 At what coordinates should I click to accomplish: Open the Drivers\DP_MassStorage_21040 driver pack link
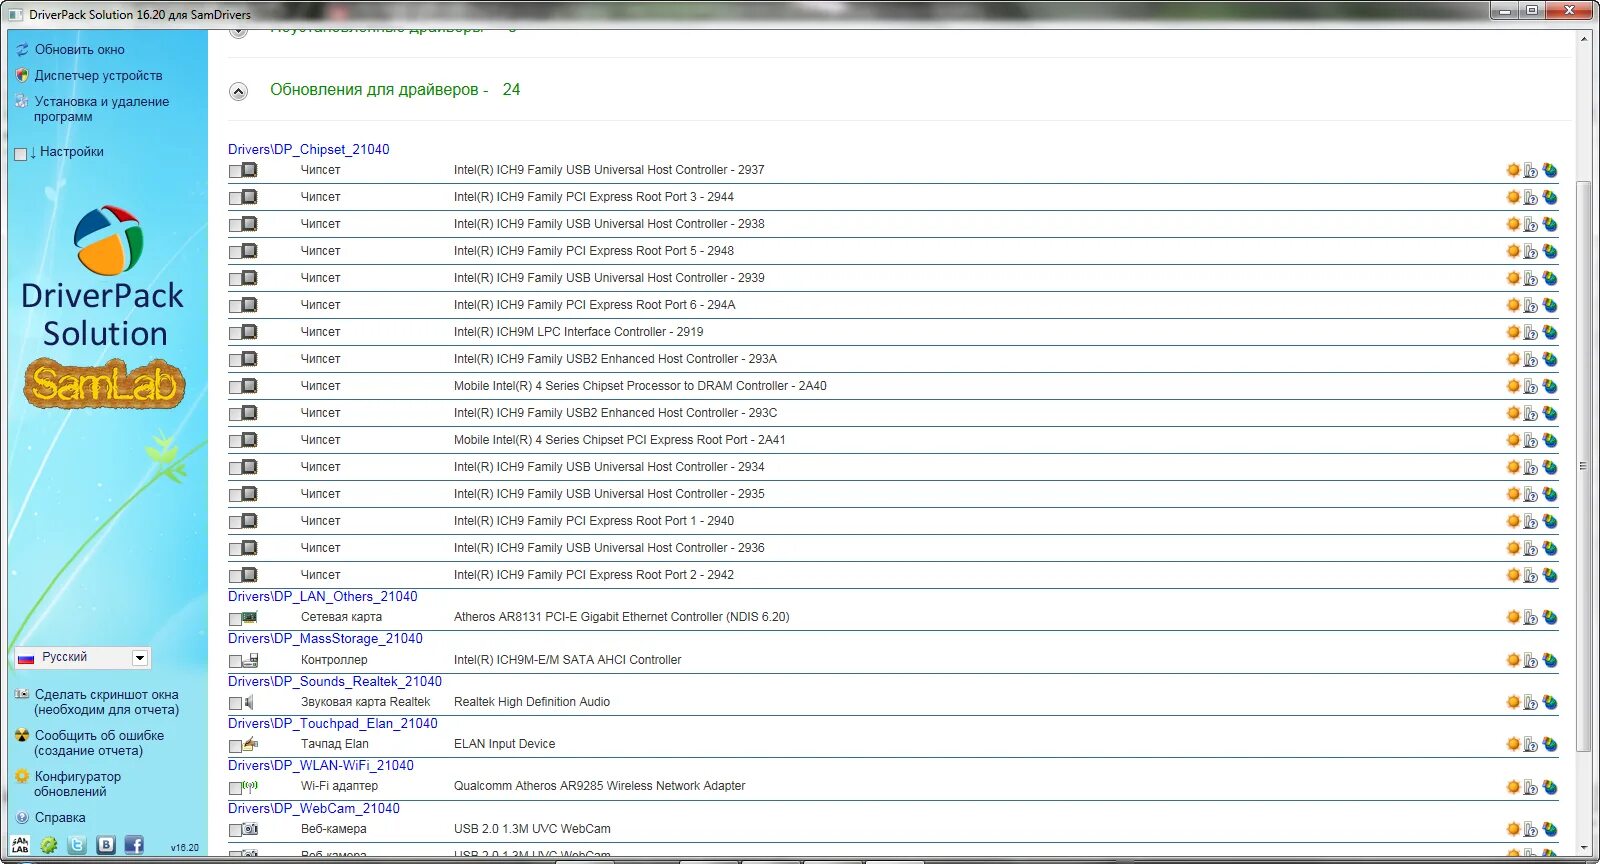click(x=325, y=638)
